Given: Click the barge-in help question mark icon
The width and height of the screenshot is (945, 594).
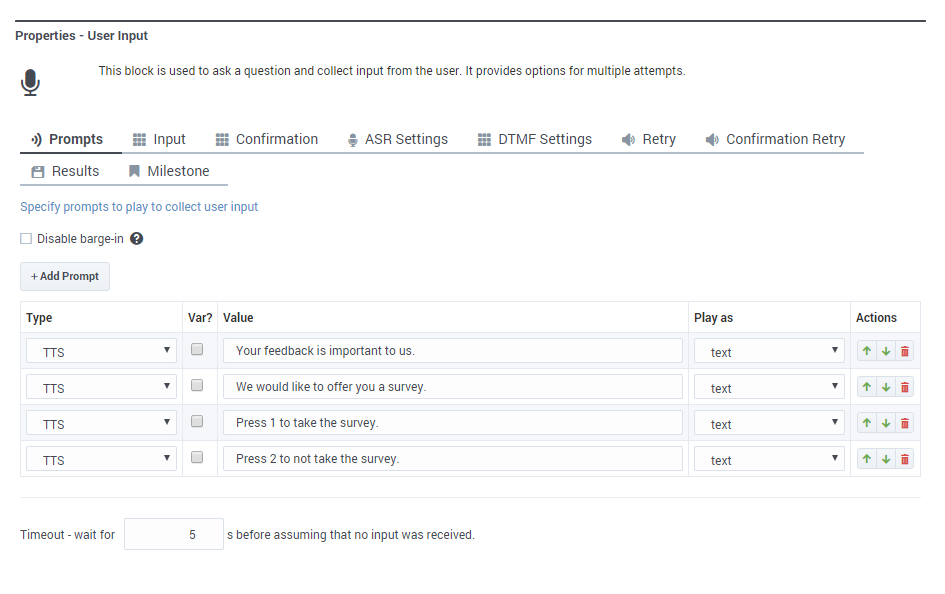Looking at the screenshot, I should click(137, 239).
